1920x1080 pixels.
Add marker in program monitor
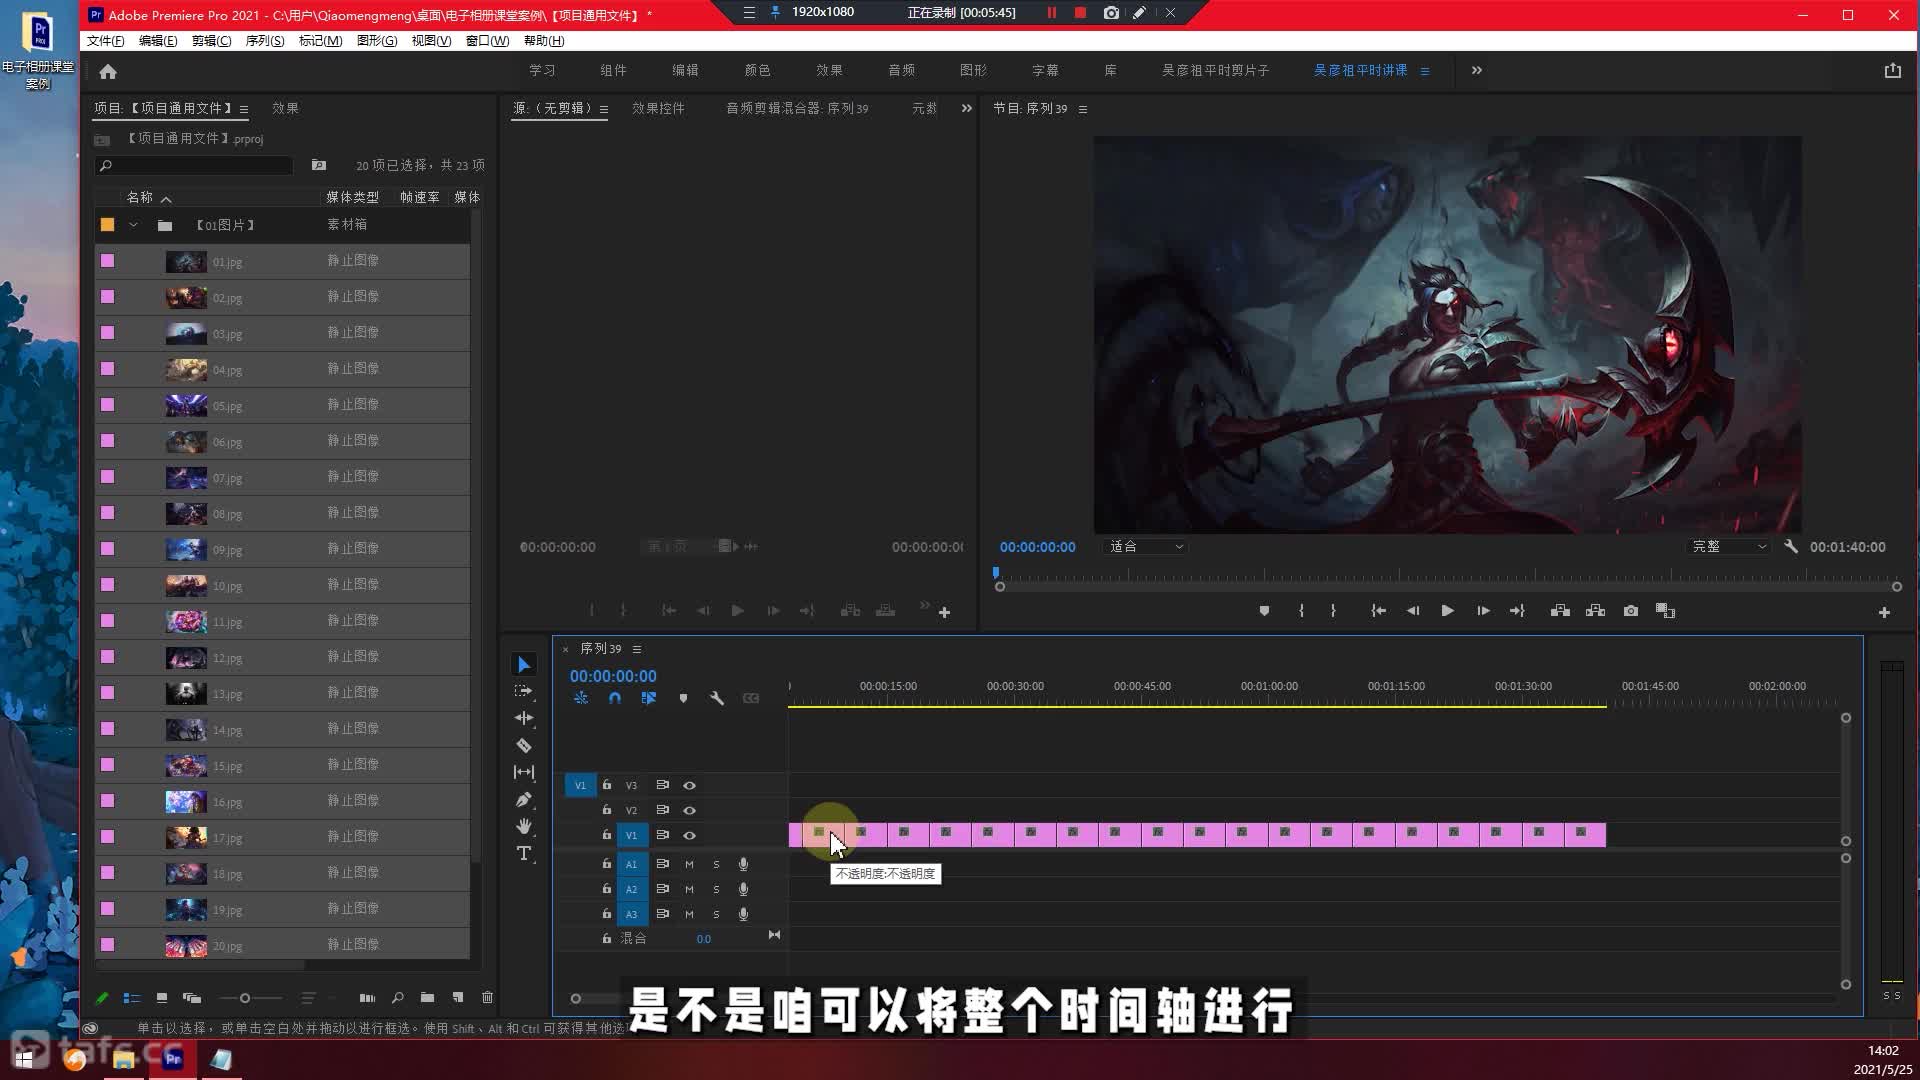[x=1264, y=611]
